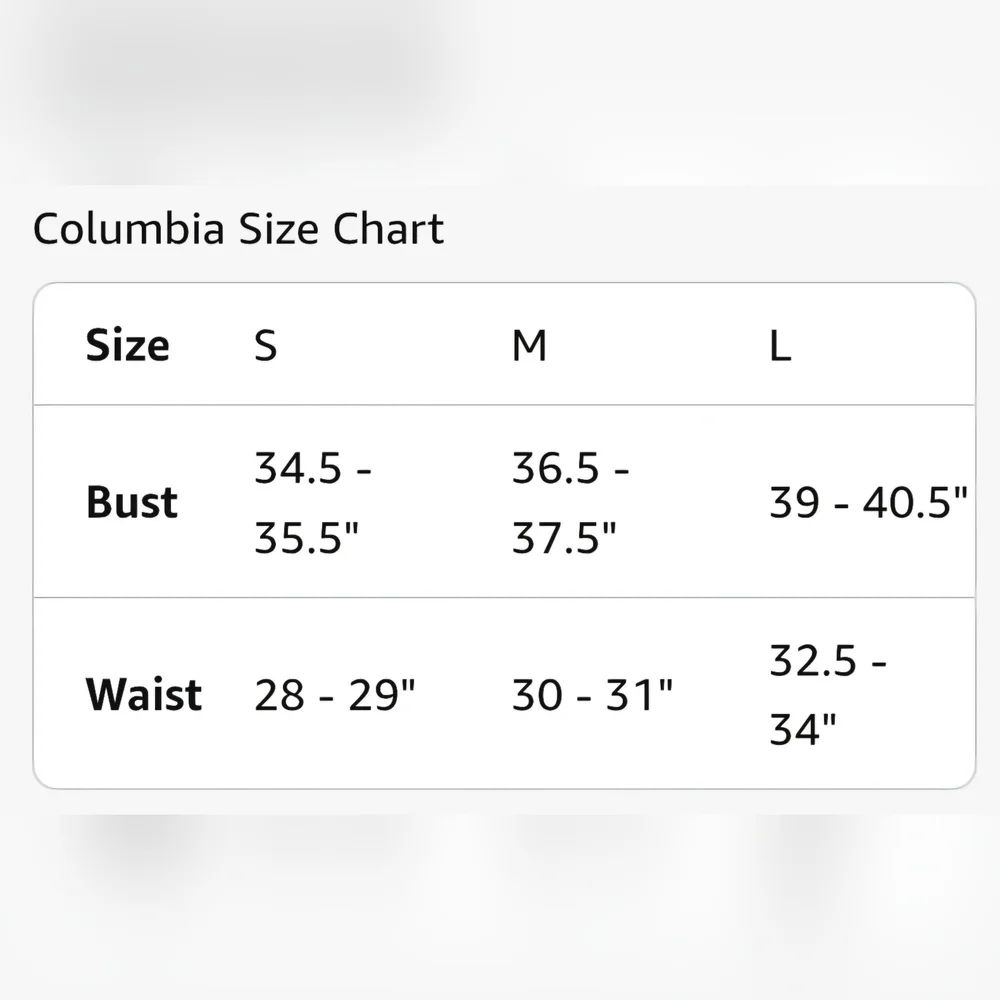Screen dimensions: 1000x1000
Task: Select the 35.5" value under small bust
Action: click(x=306, y=540)
